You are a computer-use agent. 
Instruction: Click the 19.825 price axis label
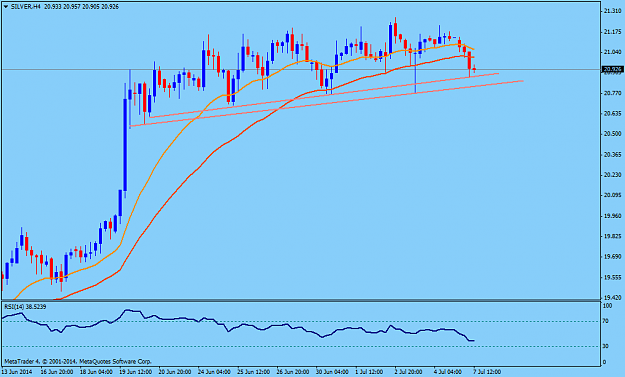point(612,236)
